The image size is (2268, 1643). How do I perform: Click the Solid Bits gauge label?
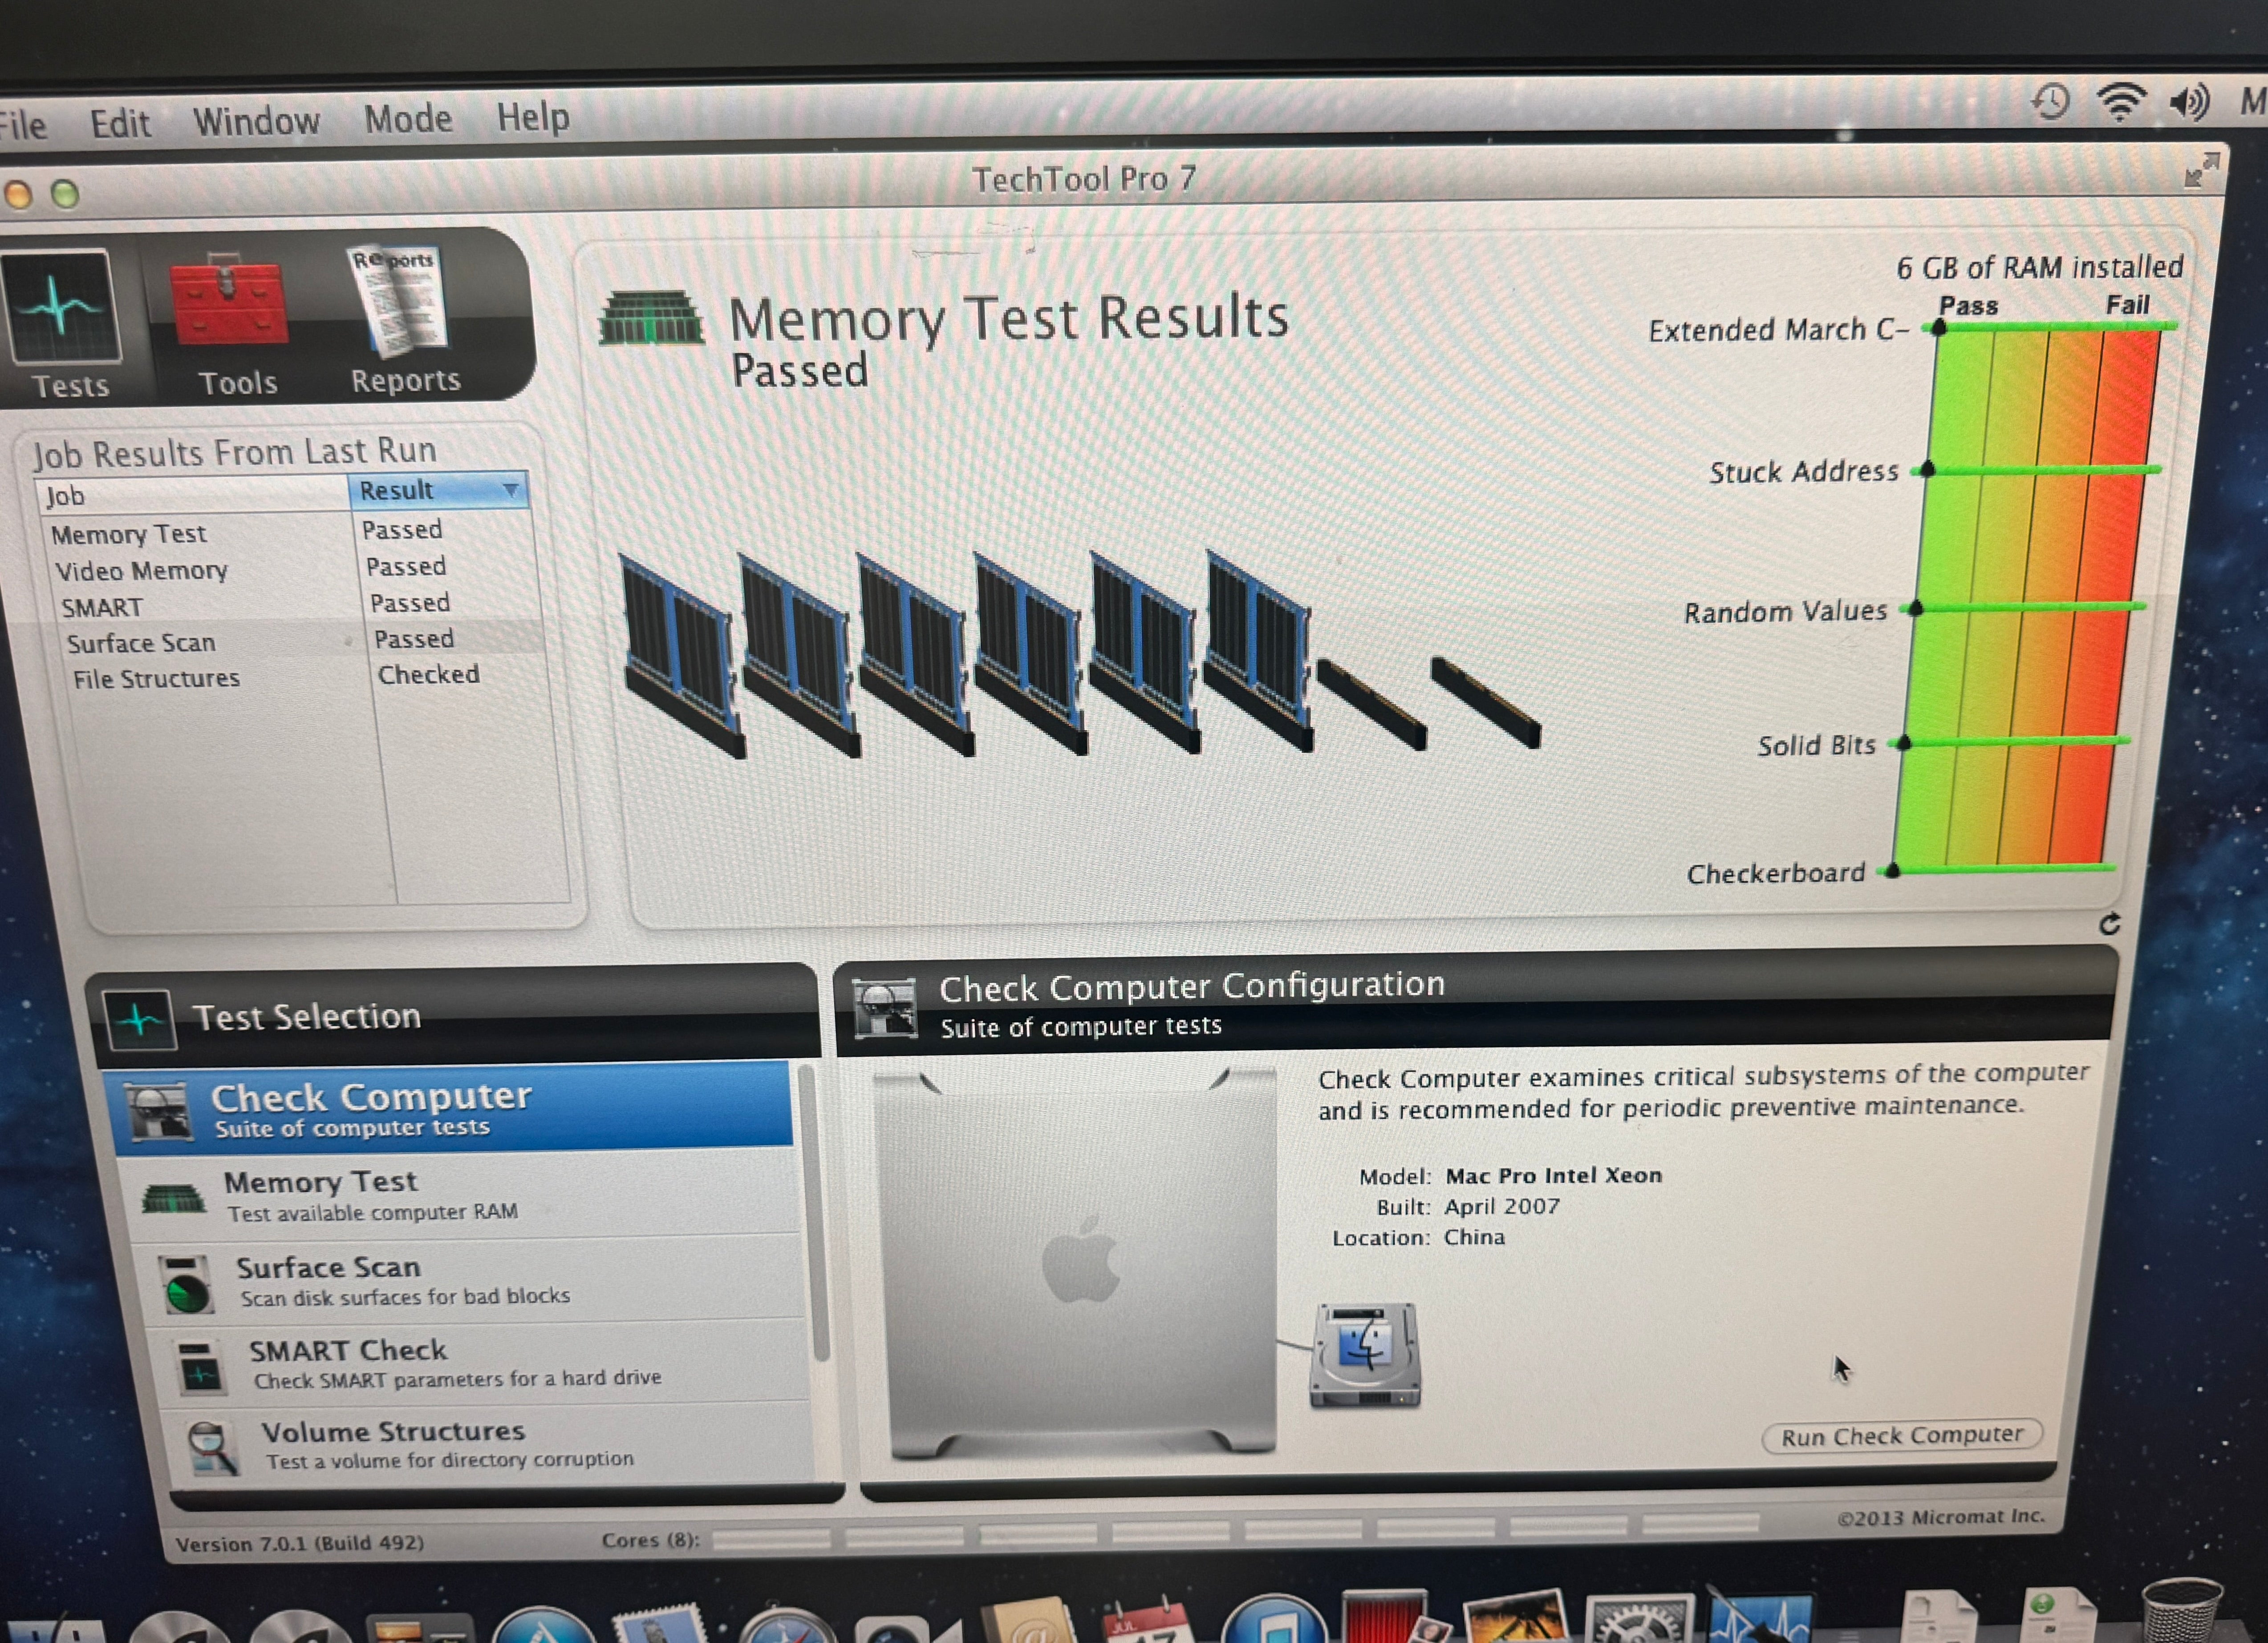1816,745
